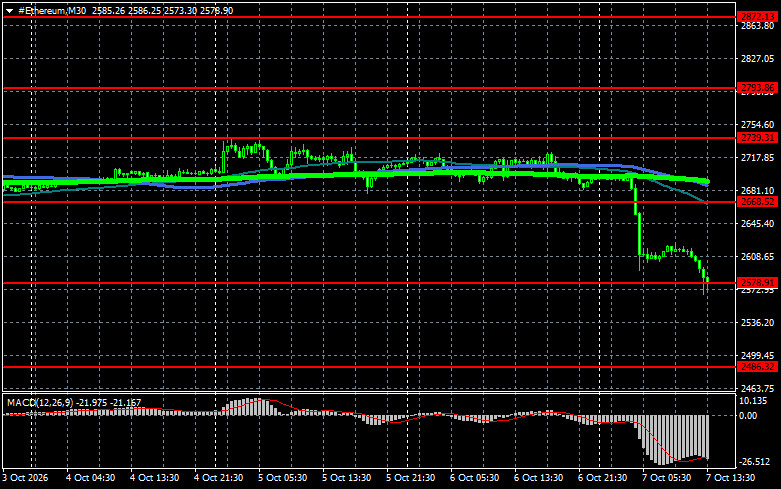781x489 pixels.
Task: Click the OHLC values 2585.26 2586.25 2573.30 2578.90
Action: pos(162,10)
